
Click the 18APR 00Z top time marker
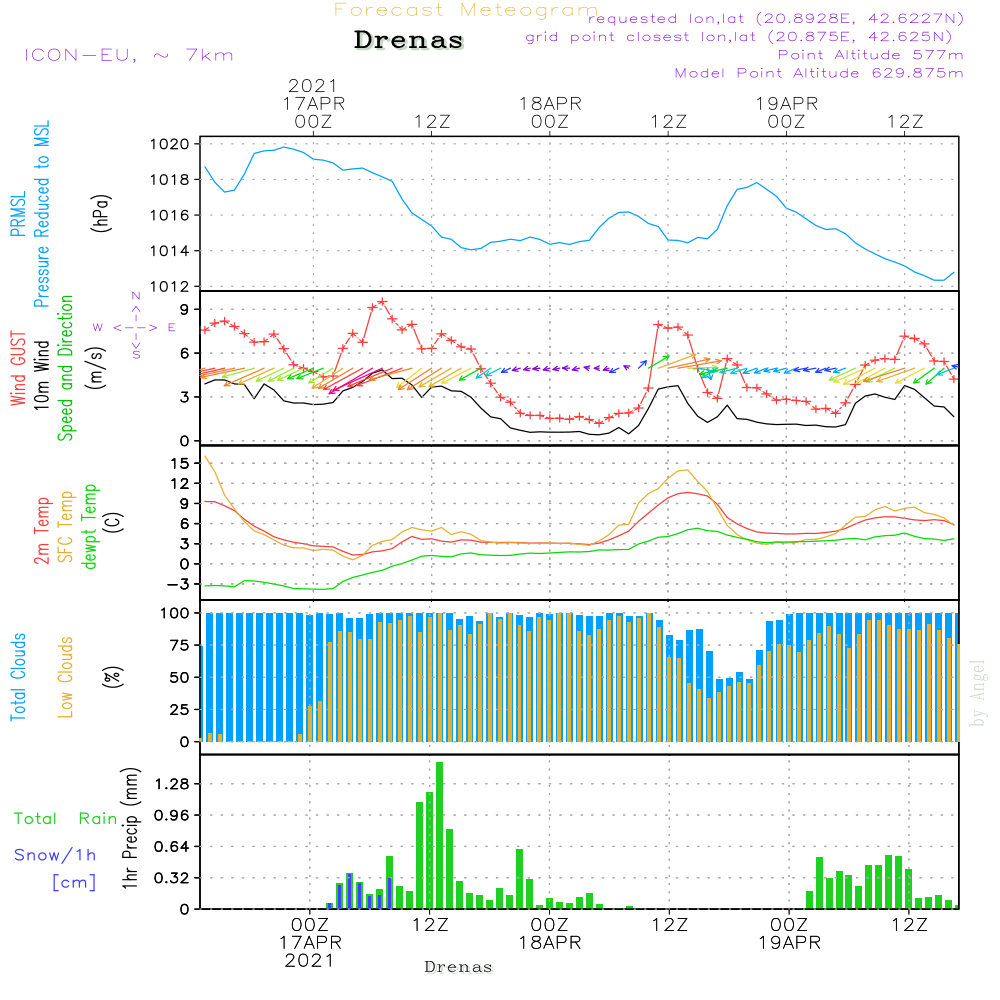550,112
